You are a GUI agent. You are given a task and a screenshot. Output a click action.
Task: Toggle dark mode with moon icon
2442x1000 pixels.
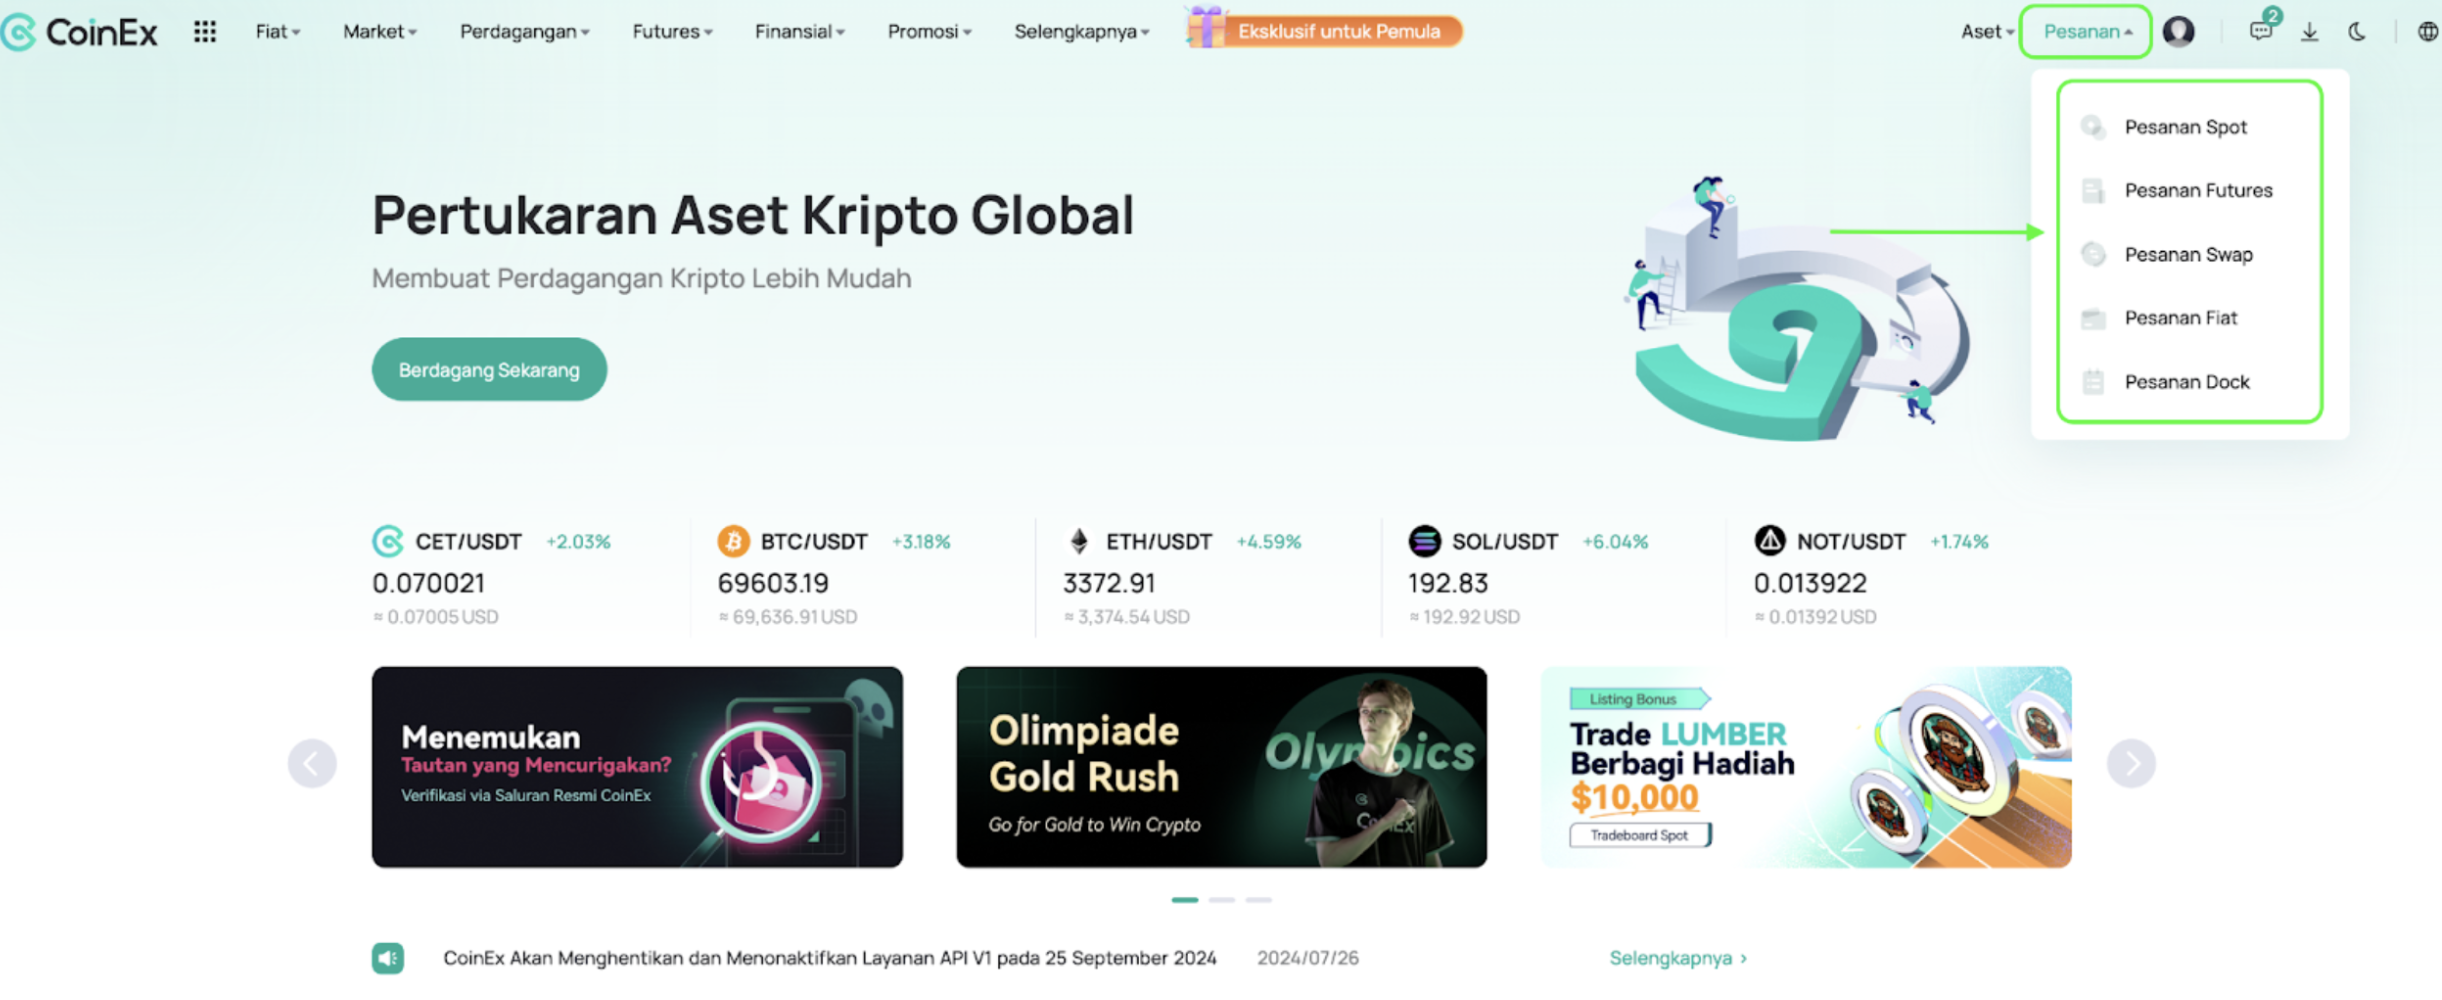point(2357,32)
